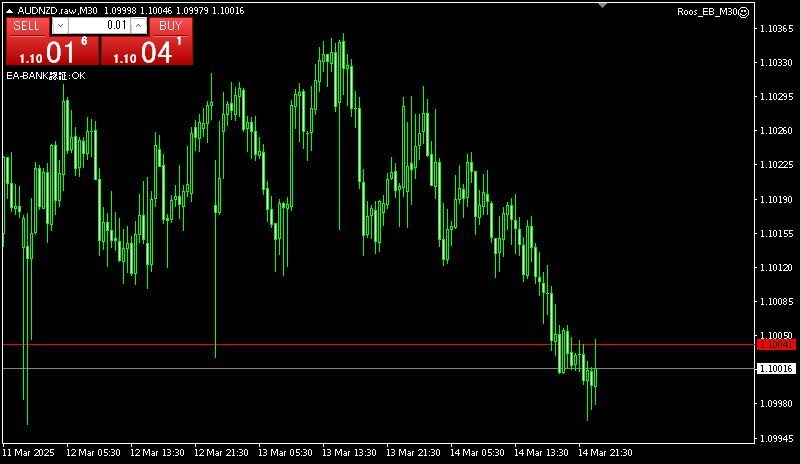Click the sell price 1.10 01 tile
Screen dimensions: 801x464
coord(52,52)
